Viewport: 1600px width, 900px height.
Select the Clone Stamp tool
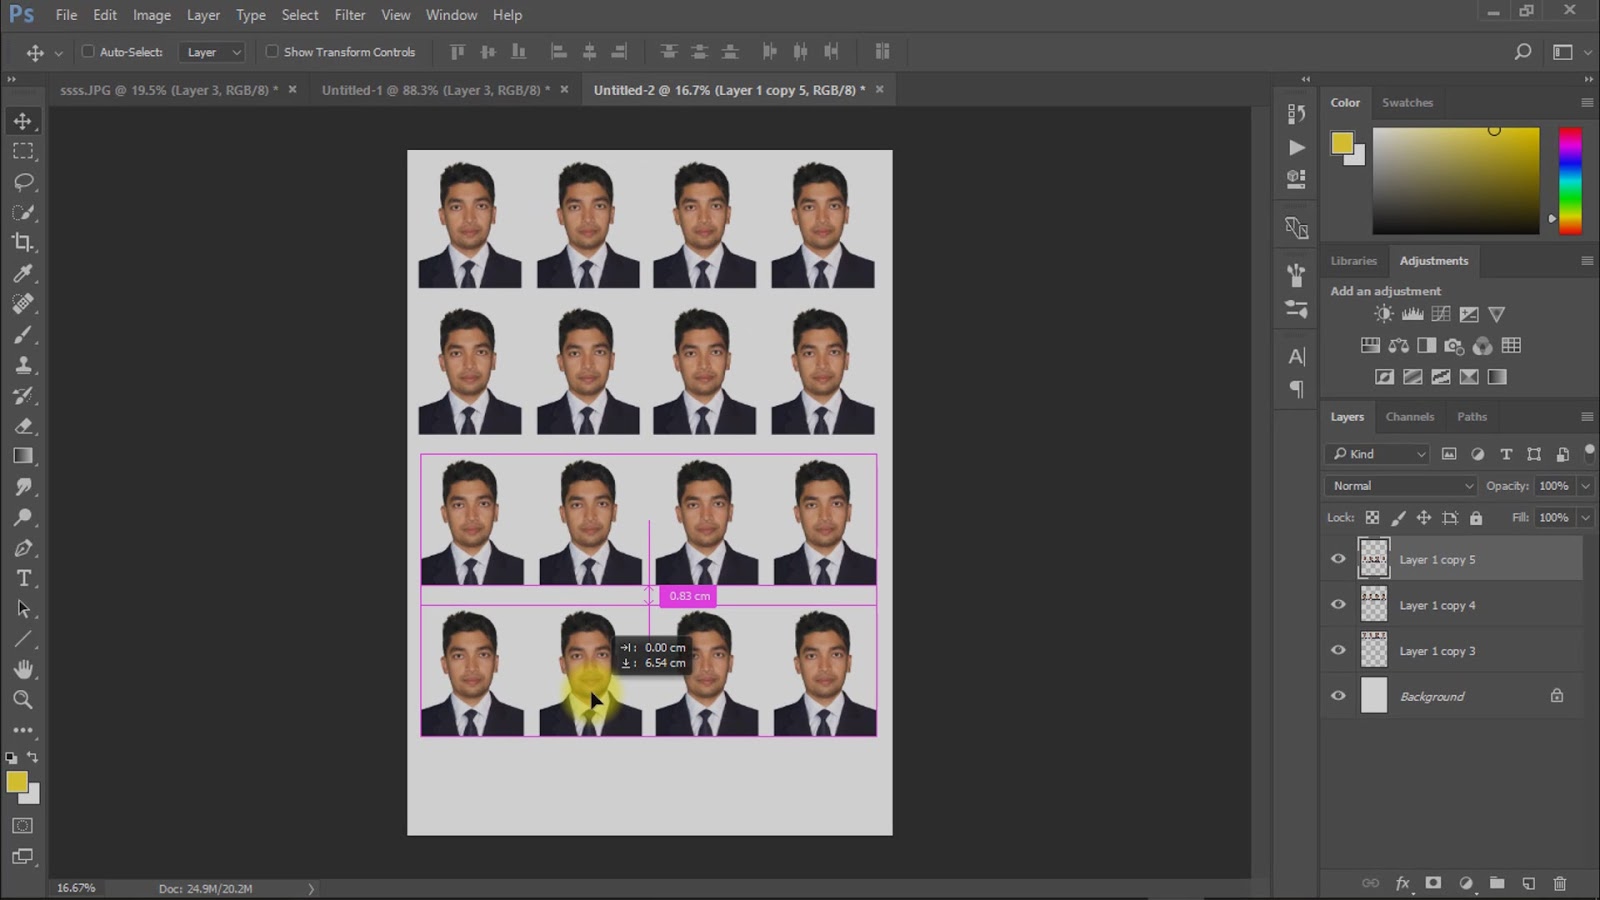tap(23, 365)
